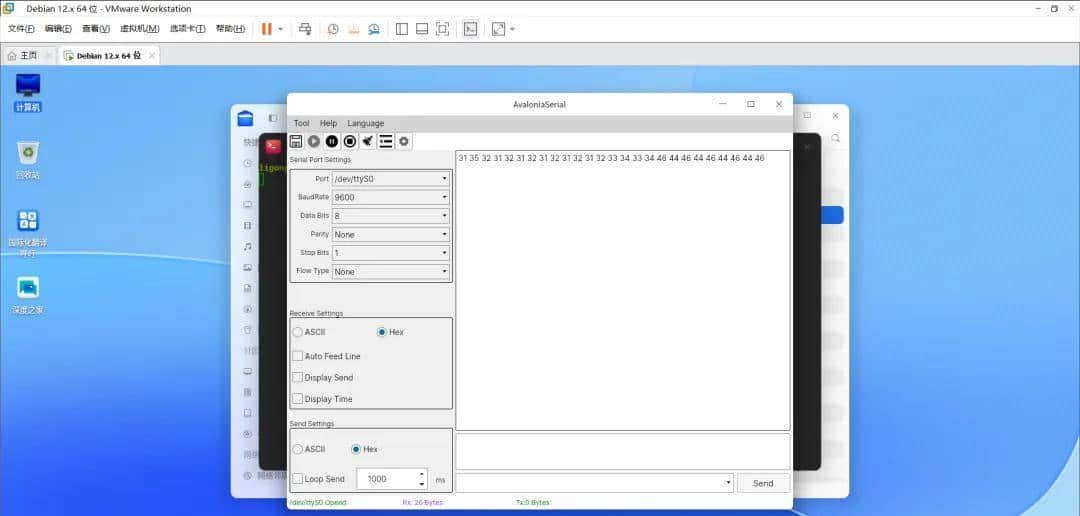This screenshot has height=516, width=1080.
Task: Close the Debian 12.x 64 位 tab
Action: [152, 55]
